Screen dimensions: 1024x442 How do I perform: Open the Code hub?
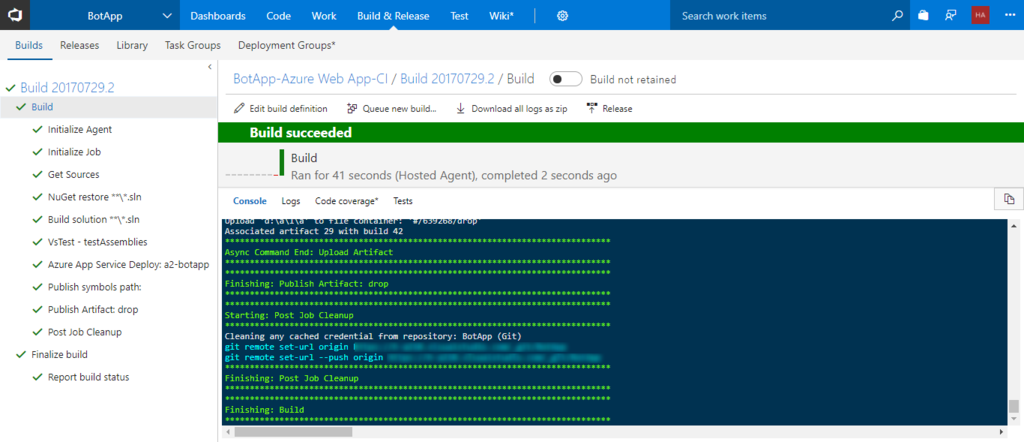coord(279,16)
